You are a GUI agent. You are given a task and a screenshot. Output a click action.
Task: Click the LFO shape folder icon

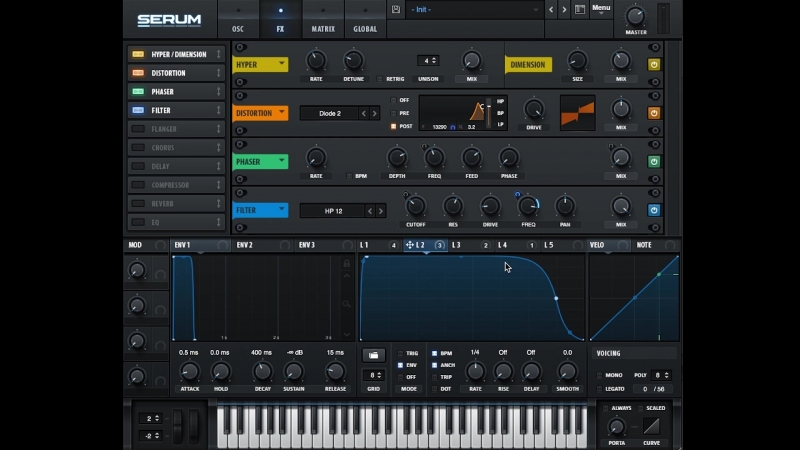pos(373,355)
